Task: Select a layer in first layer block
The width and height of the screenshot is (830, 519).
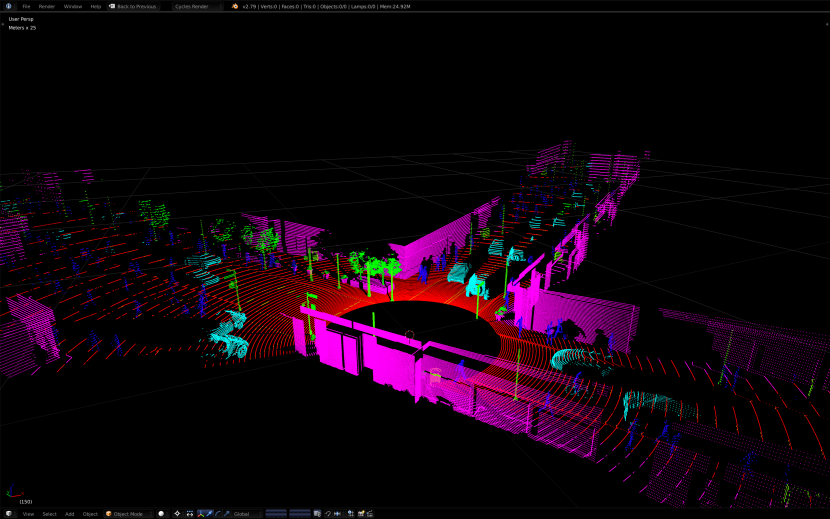Action: coord(276,514)
